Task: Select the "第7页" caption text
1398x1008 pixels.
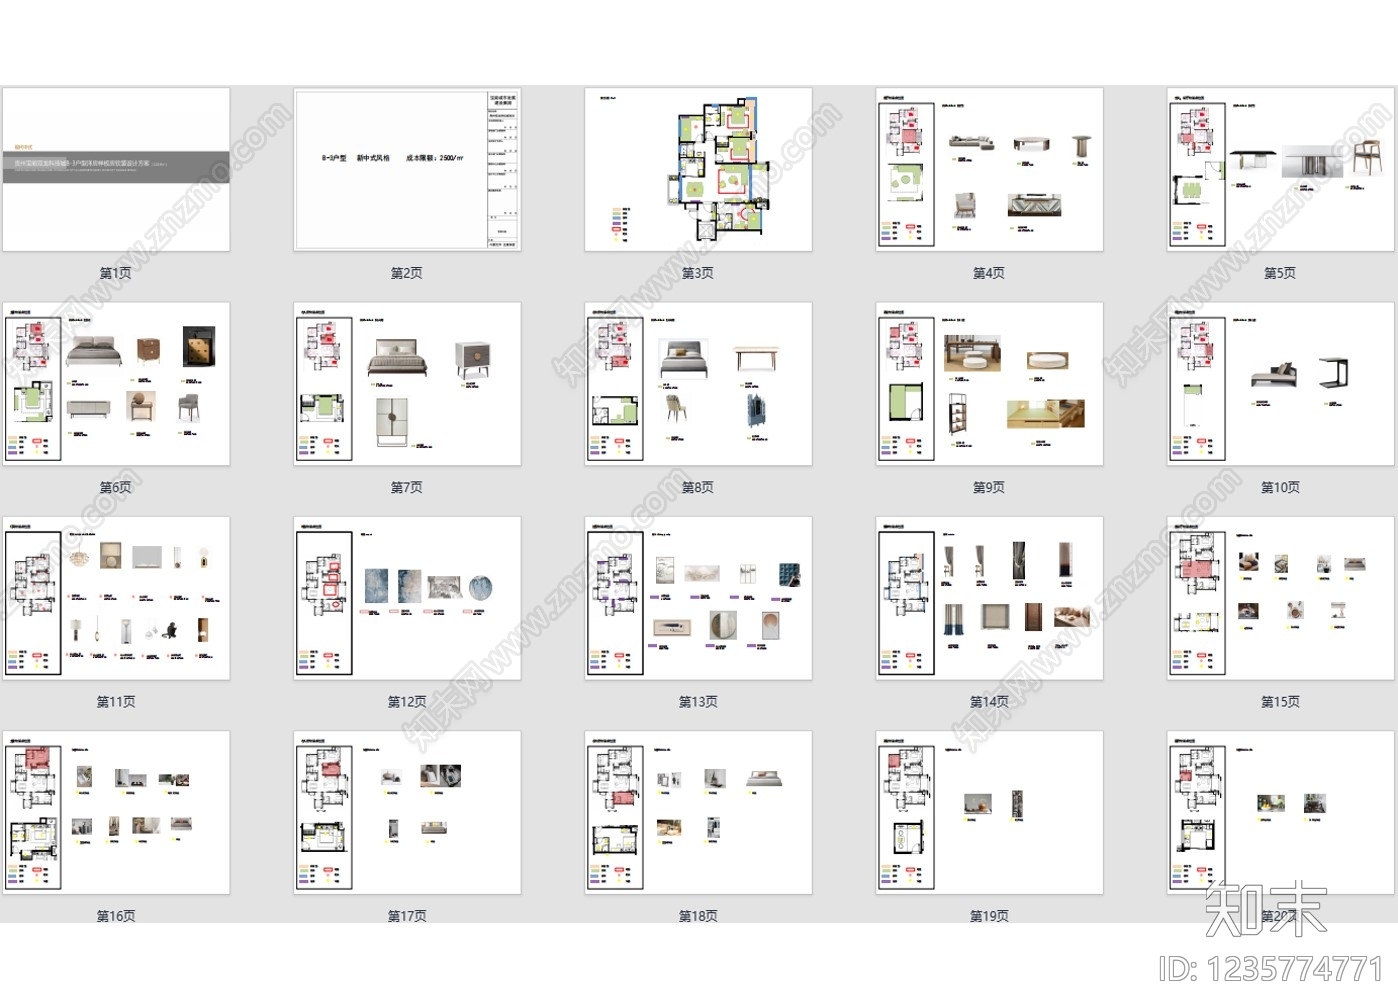Action: tap(407, 488)
